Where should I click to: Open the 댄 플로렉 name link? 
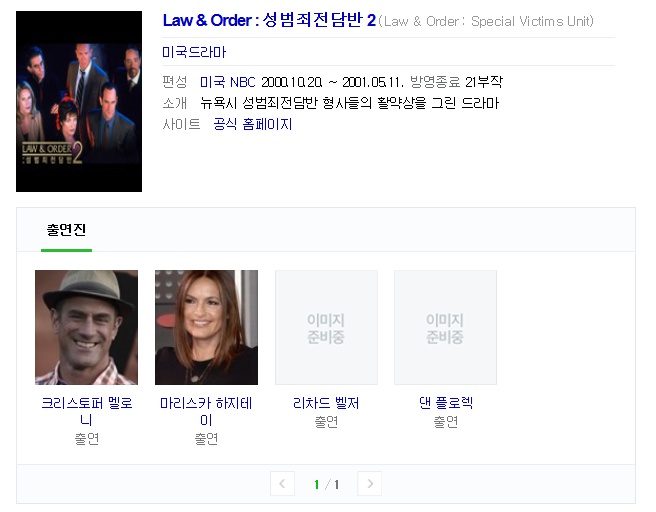tap(446, 403)
